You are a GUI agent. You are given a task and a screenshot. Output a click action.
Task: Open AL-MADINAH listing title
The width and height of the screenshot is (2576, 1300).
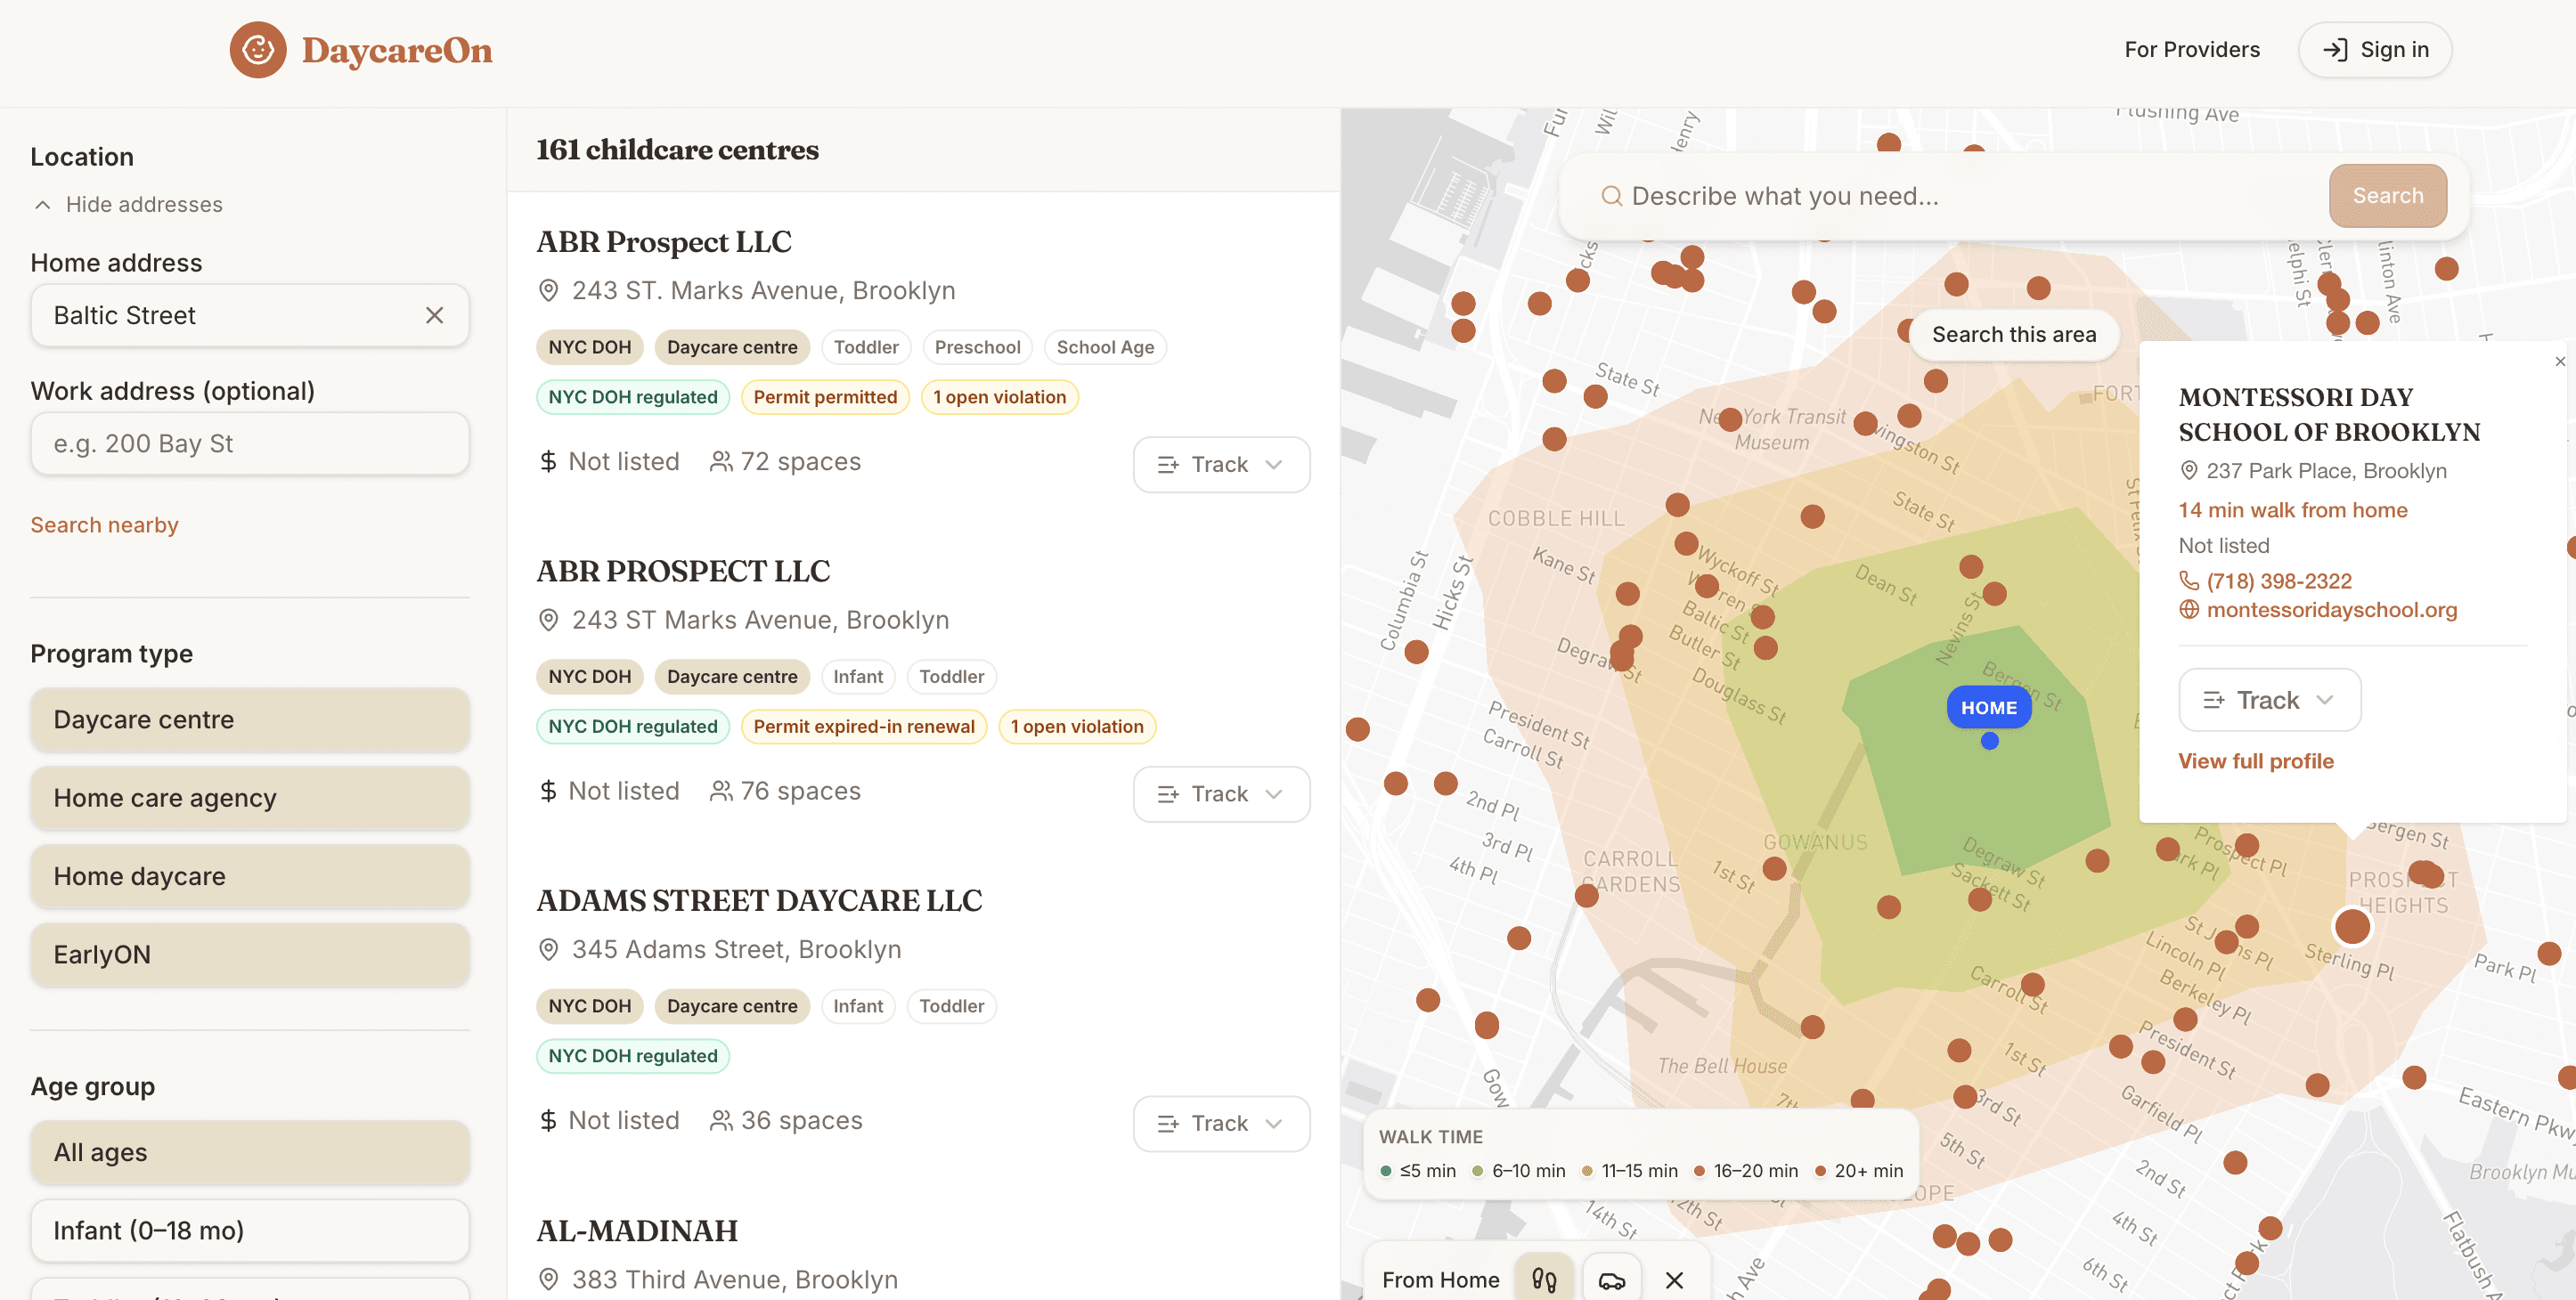(x=637, y=1230)
